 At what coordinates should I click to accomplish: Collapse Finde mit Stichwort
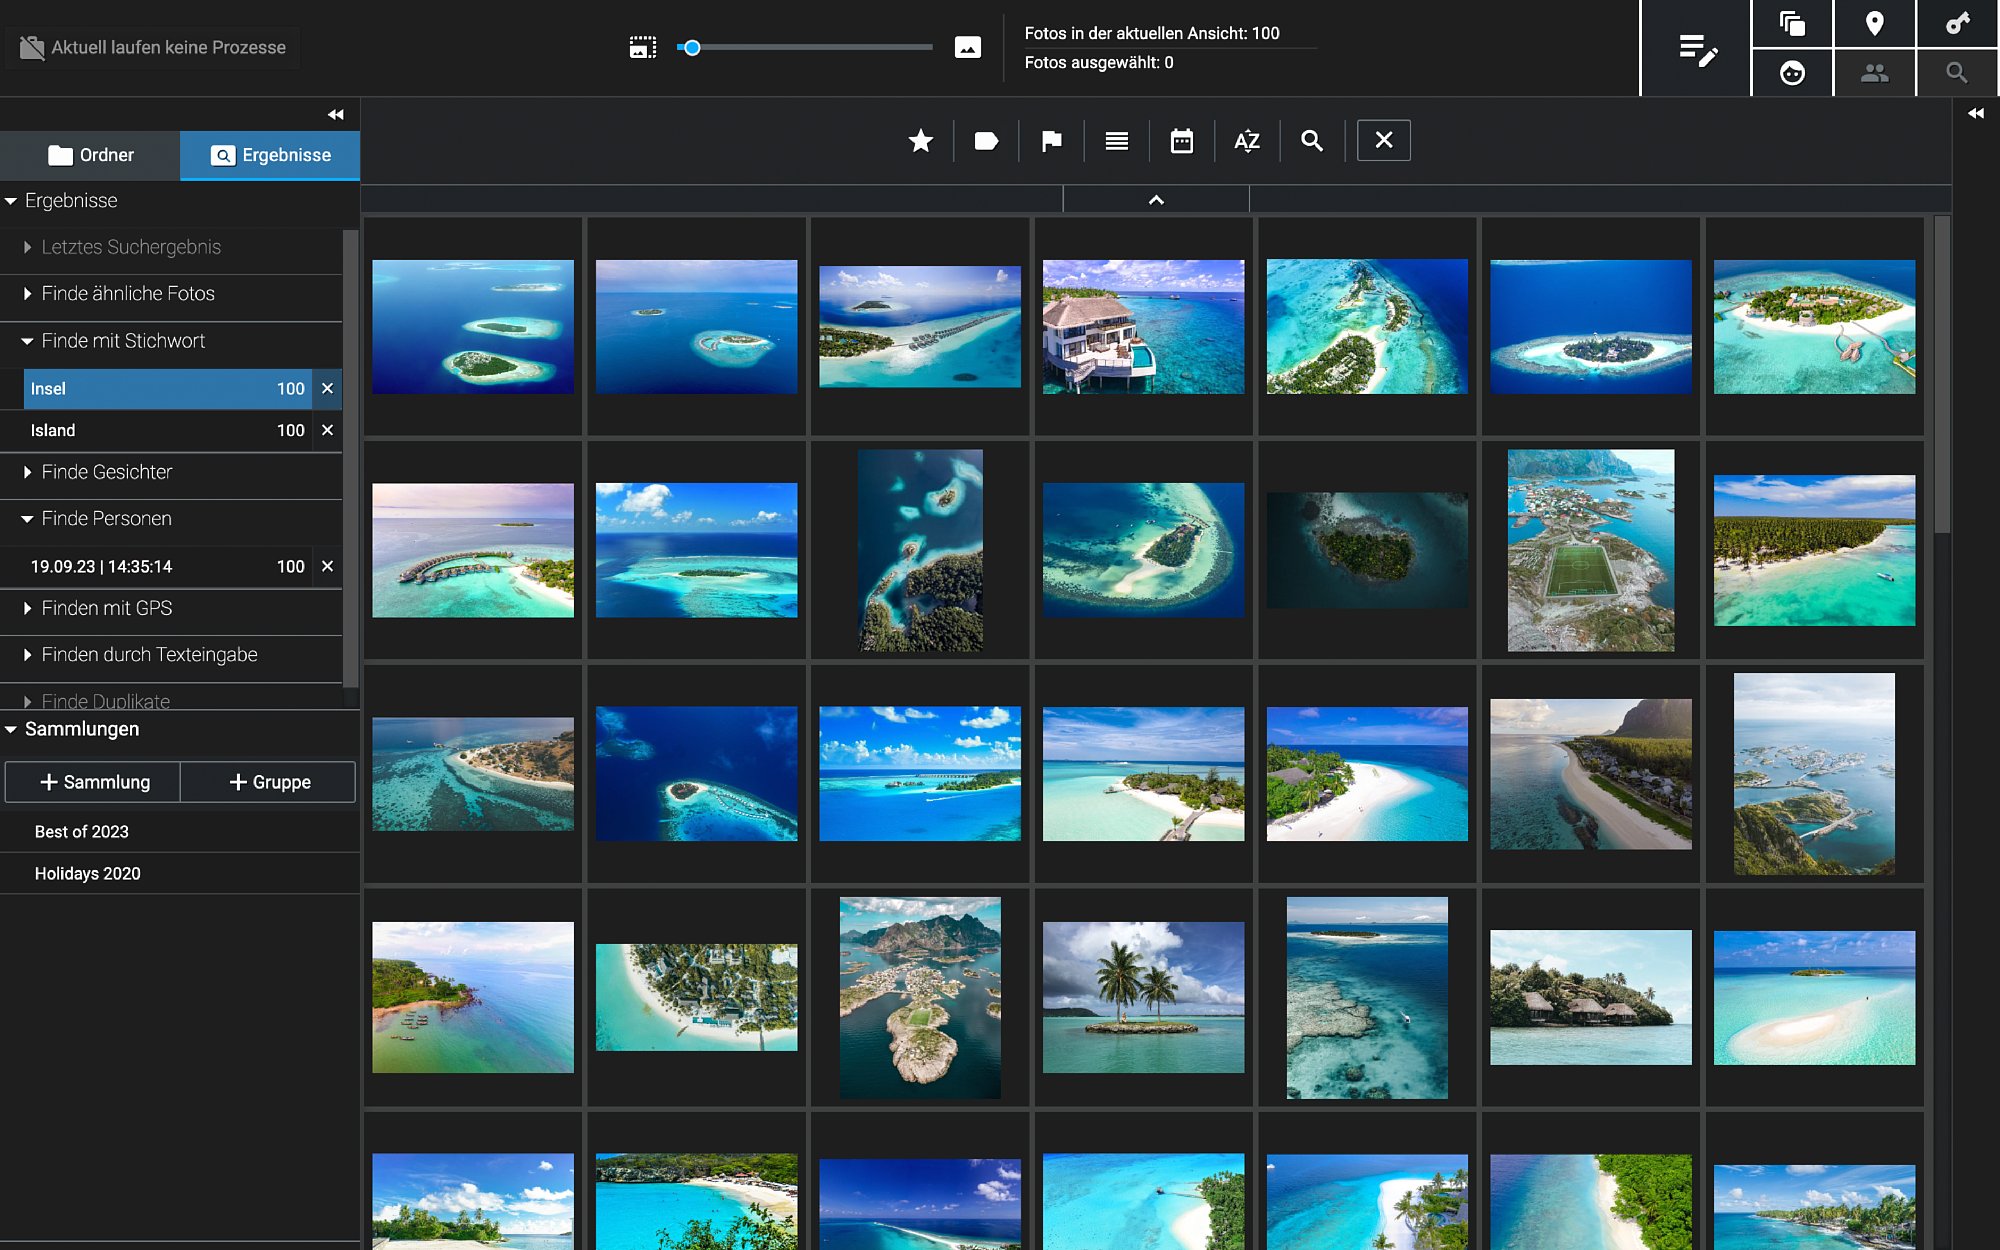(x=27, y=341)
